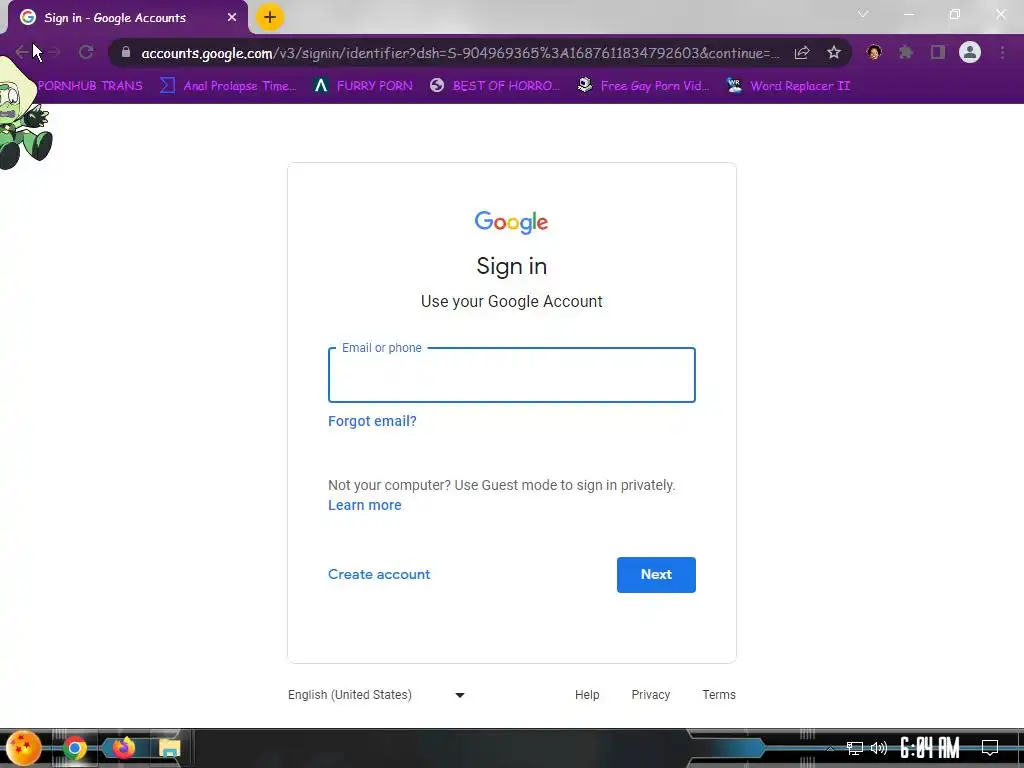Click the blue Next button
Viewport: 1024px width, 768px height.
656,575
